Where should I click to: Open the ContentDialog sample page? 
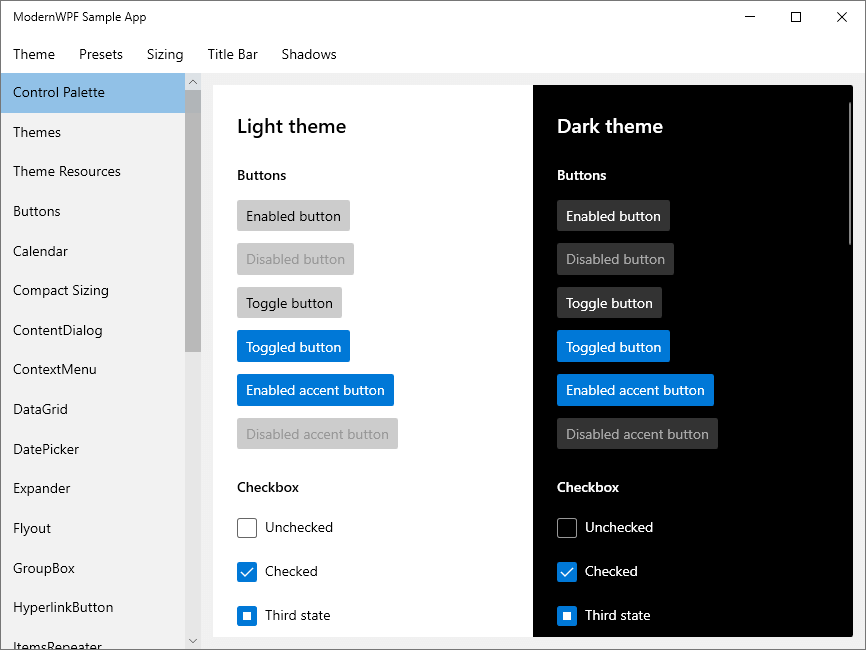pos(93,330)
